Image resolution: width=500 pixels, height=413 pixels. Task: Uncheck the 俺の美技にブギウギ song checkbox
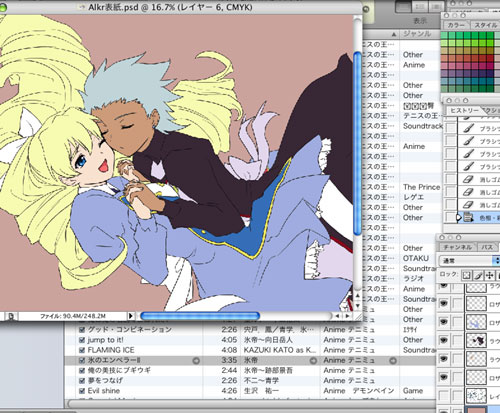pos(82,370)
